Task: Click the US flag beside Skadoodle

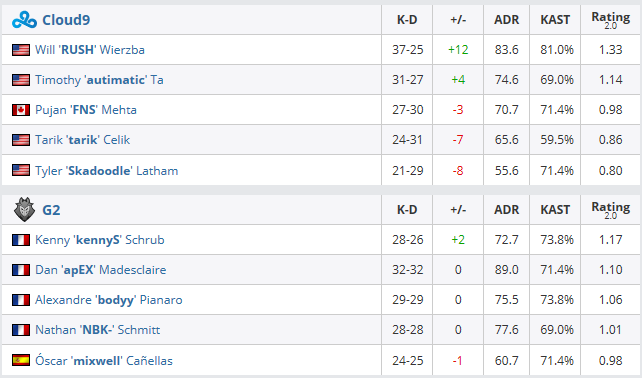Action: click(21, 170)
